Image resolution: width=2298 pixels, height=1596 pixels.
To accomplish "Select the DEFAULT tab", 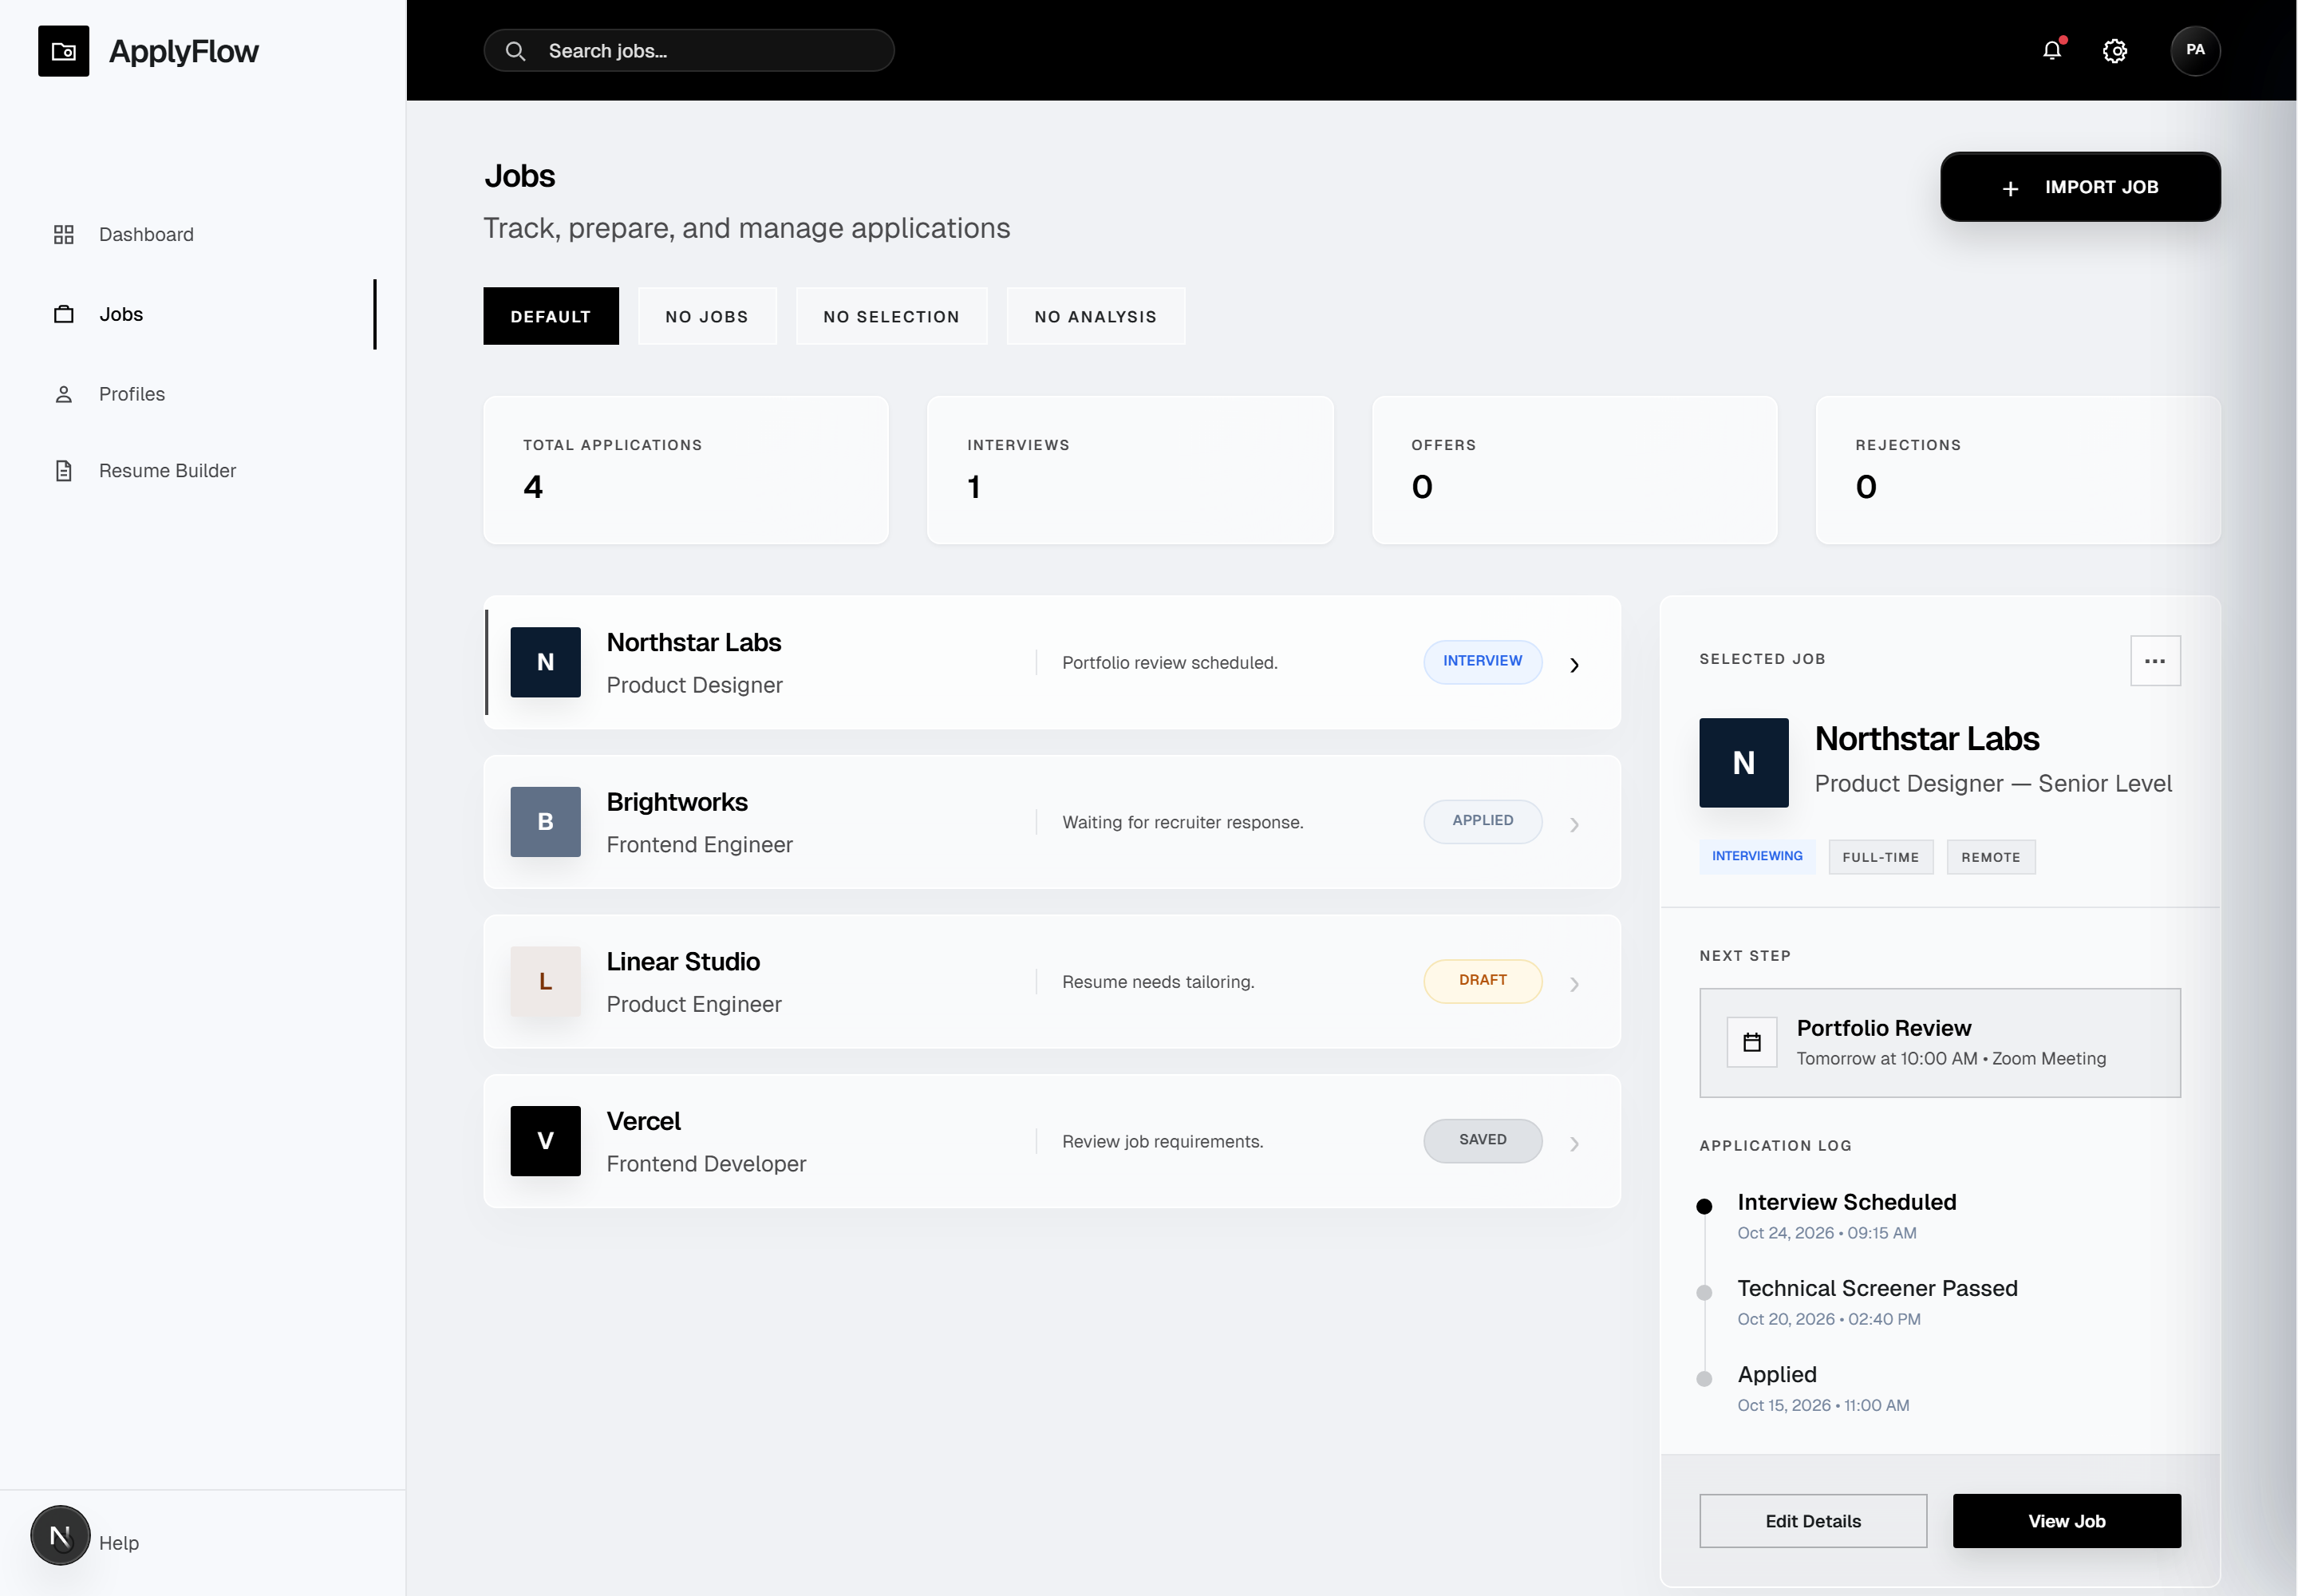I will tap(550, 316).
